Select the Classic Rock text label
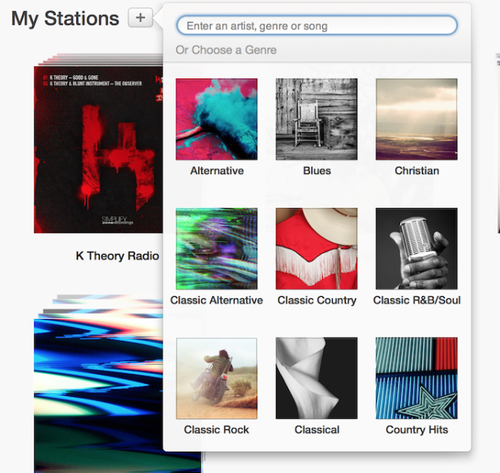 pyautogui.click(x=216, y=430)
